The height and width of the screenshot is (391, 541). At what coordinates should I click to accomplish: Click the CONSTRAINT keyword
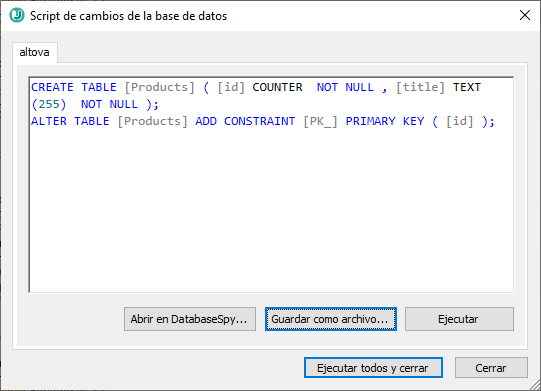pyautogui.click(x=259, y=121)
